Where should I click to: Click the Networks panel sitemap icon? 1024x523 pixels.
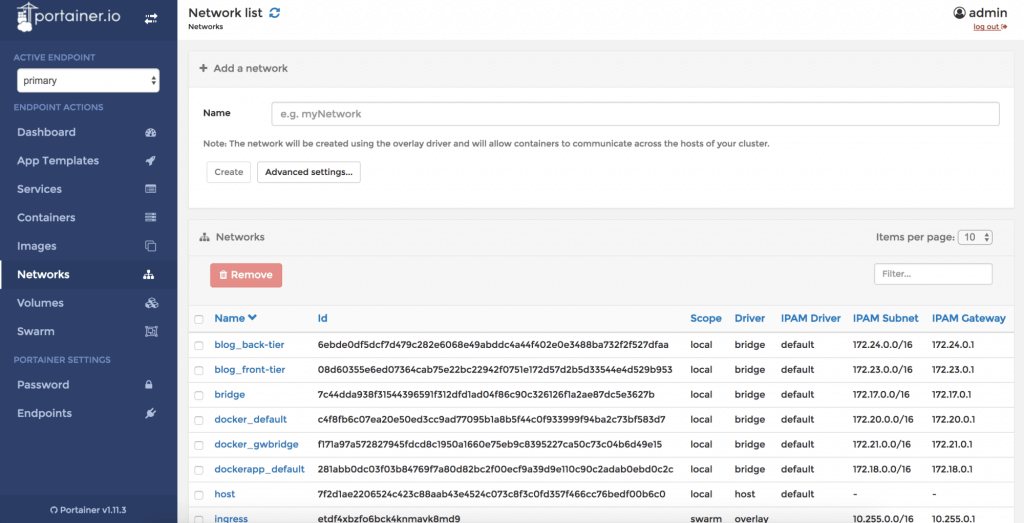pyautogui.click(x=204, y=237)
